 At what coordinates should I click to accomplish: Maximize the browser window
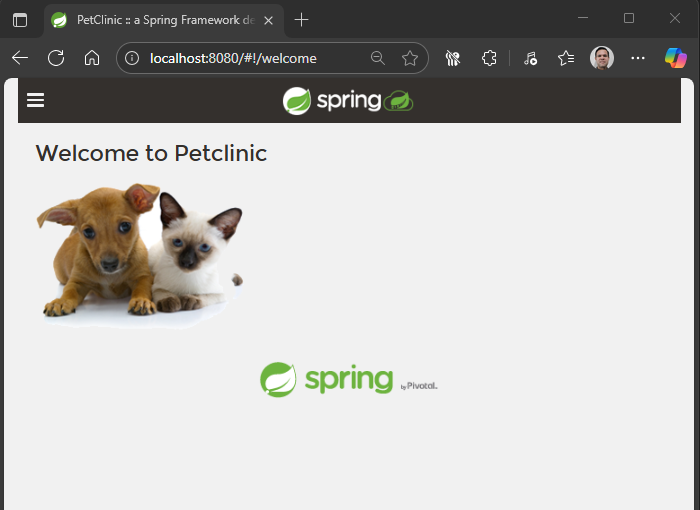coord(629,18)
